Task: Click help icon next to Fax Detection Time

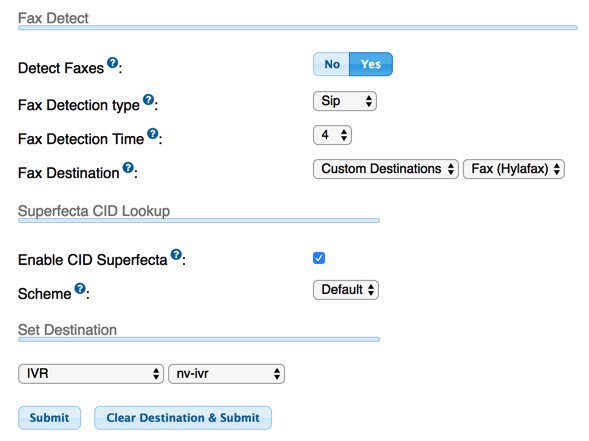Action: click(153, 133)
